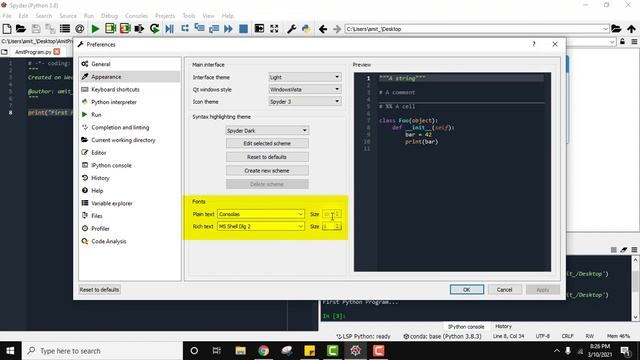Click the Preferences dialog help question mark
Image resolution: width=640 pixels, height=360 pixels.
point(534,44)
